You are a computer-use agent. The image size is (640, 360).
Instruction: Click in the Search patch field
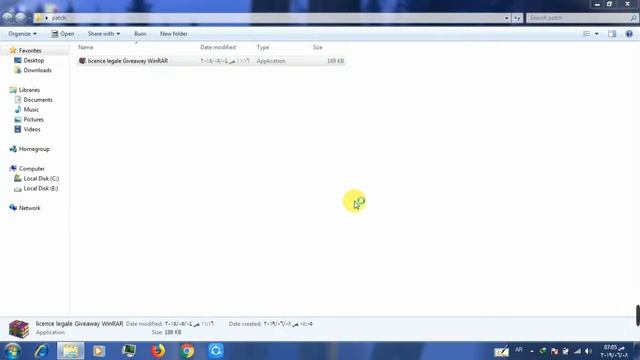click(578, 18)
